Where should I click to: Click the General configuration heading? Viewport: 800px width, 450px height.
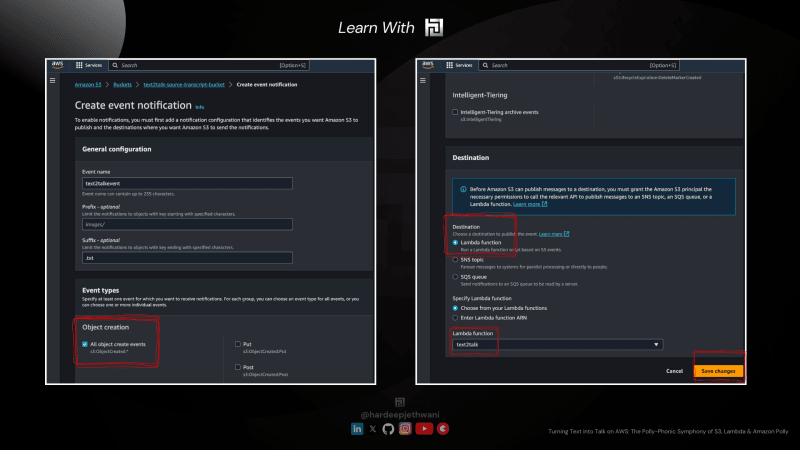pos(117,149)
